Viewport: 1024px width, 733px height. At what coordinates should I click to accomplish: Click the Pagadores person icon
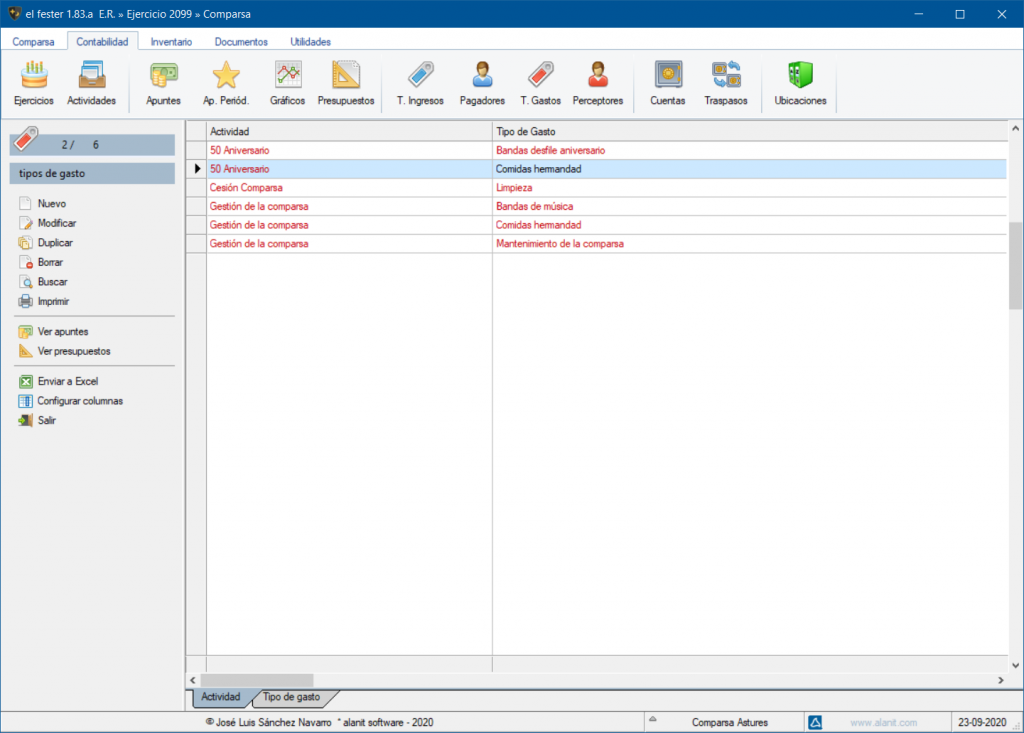[x=482, y=76]
